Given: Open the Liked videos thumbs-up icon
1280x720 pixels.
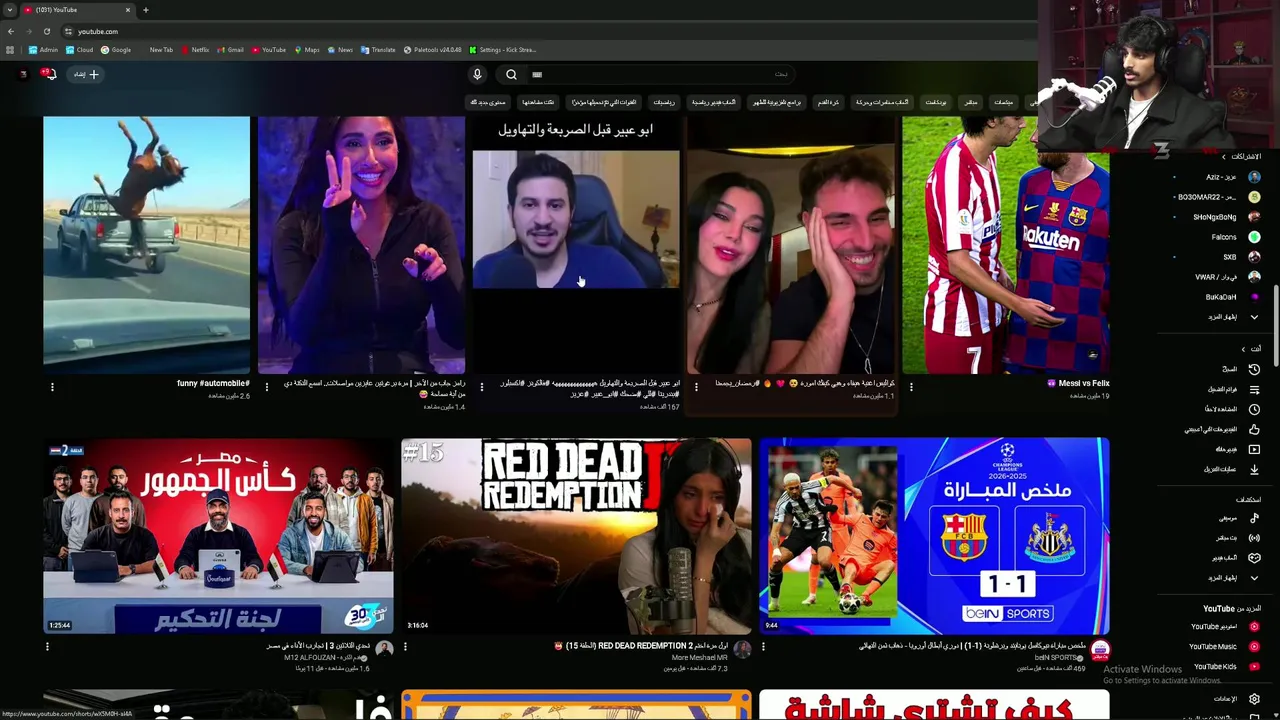Looking at the screenshot, I should [x=1254, y=429].
